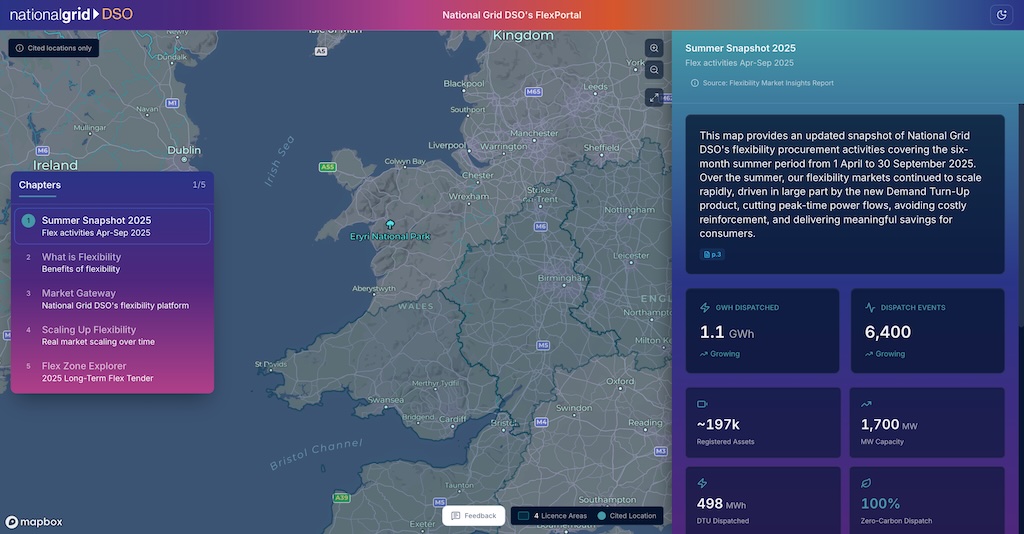Collapse the Chapters panel header
This screenshot has width=1024, height=534.
112,185
